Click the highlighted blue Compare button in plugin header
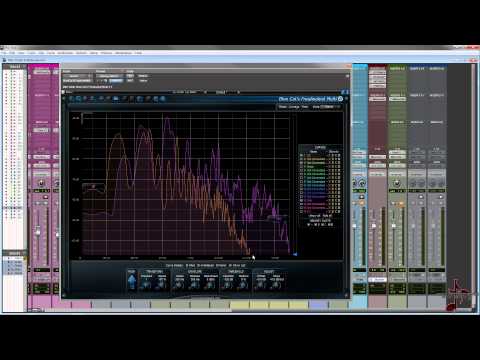Viewport: 480px width, 360px height. (x=116, y=81)
